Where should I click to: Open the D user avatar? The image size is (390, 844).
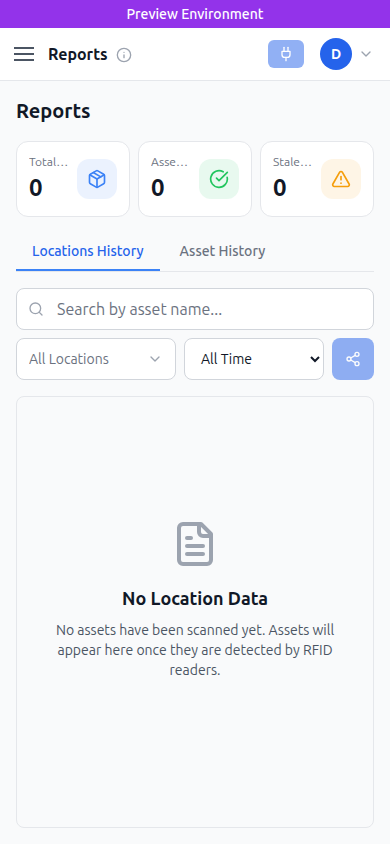click(x=336, y=54)
